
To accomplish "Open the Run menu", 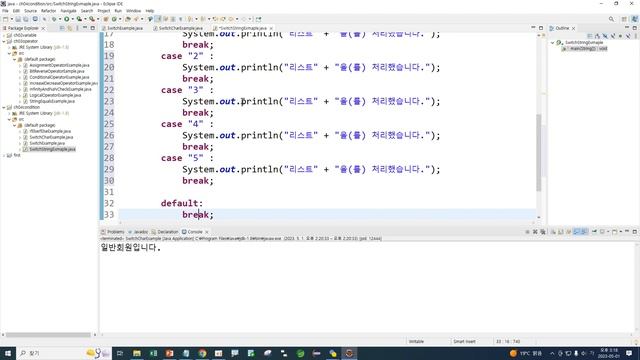I will [x=118, y=11].
